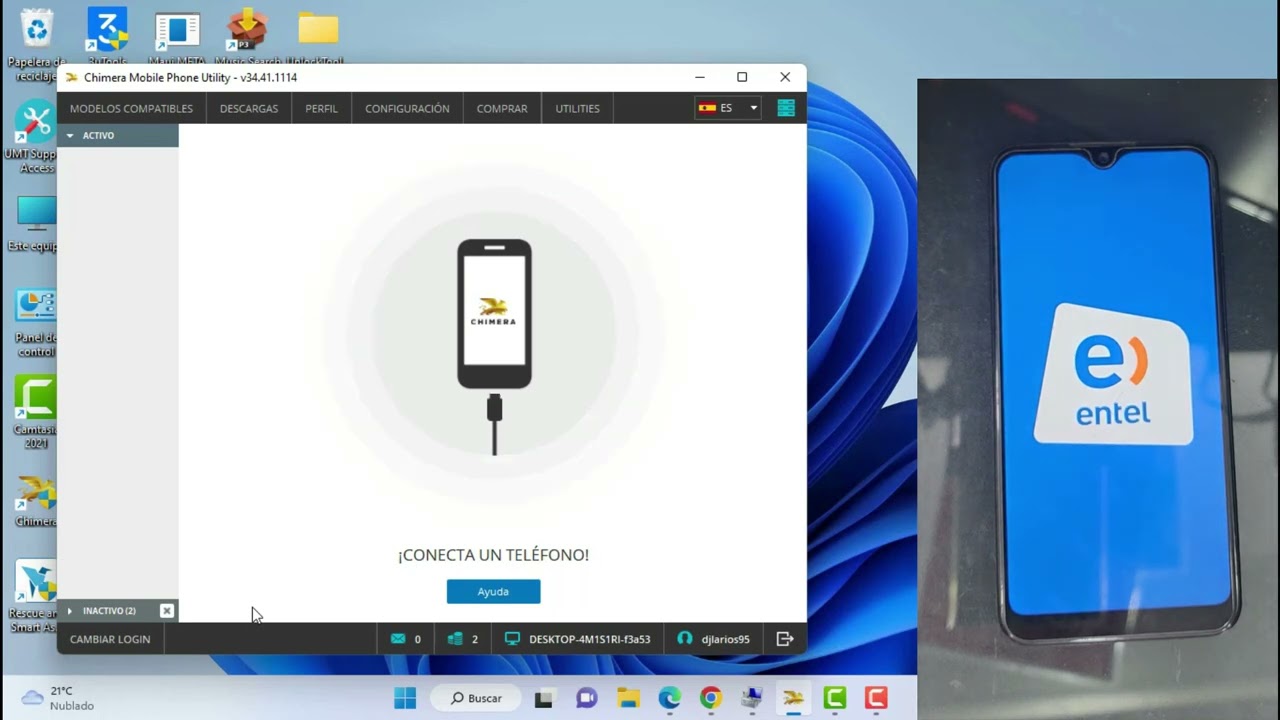Open the messages envelope icon in status bar

point(398,639)
